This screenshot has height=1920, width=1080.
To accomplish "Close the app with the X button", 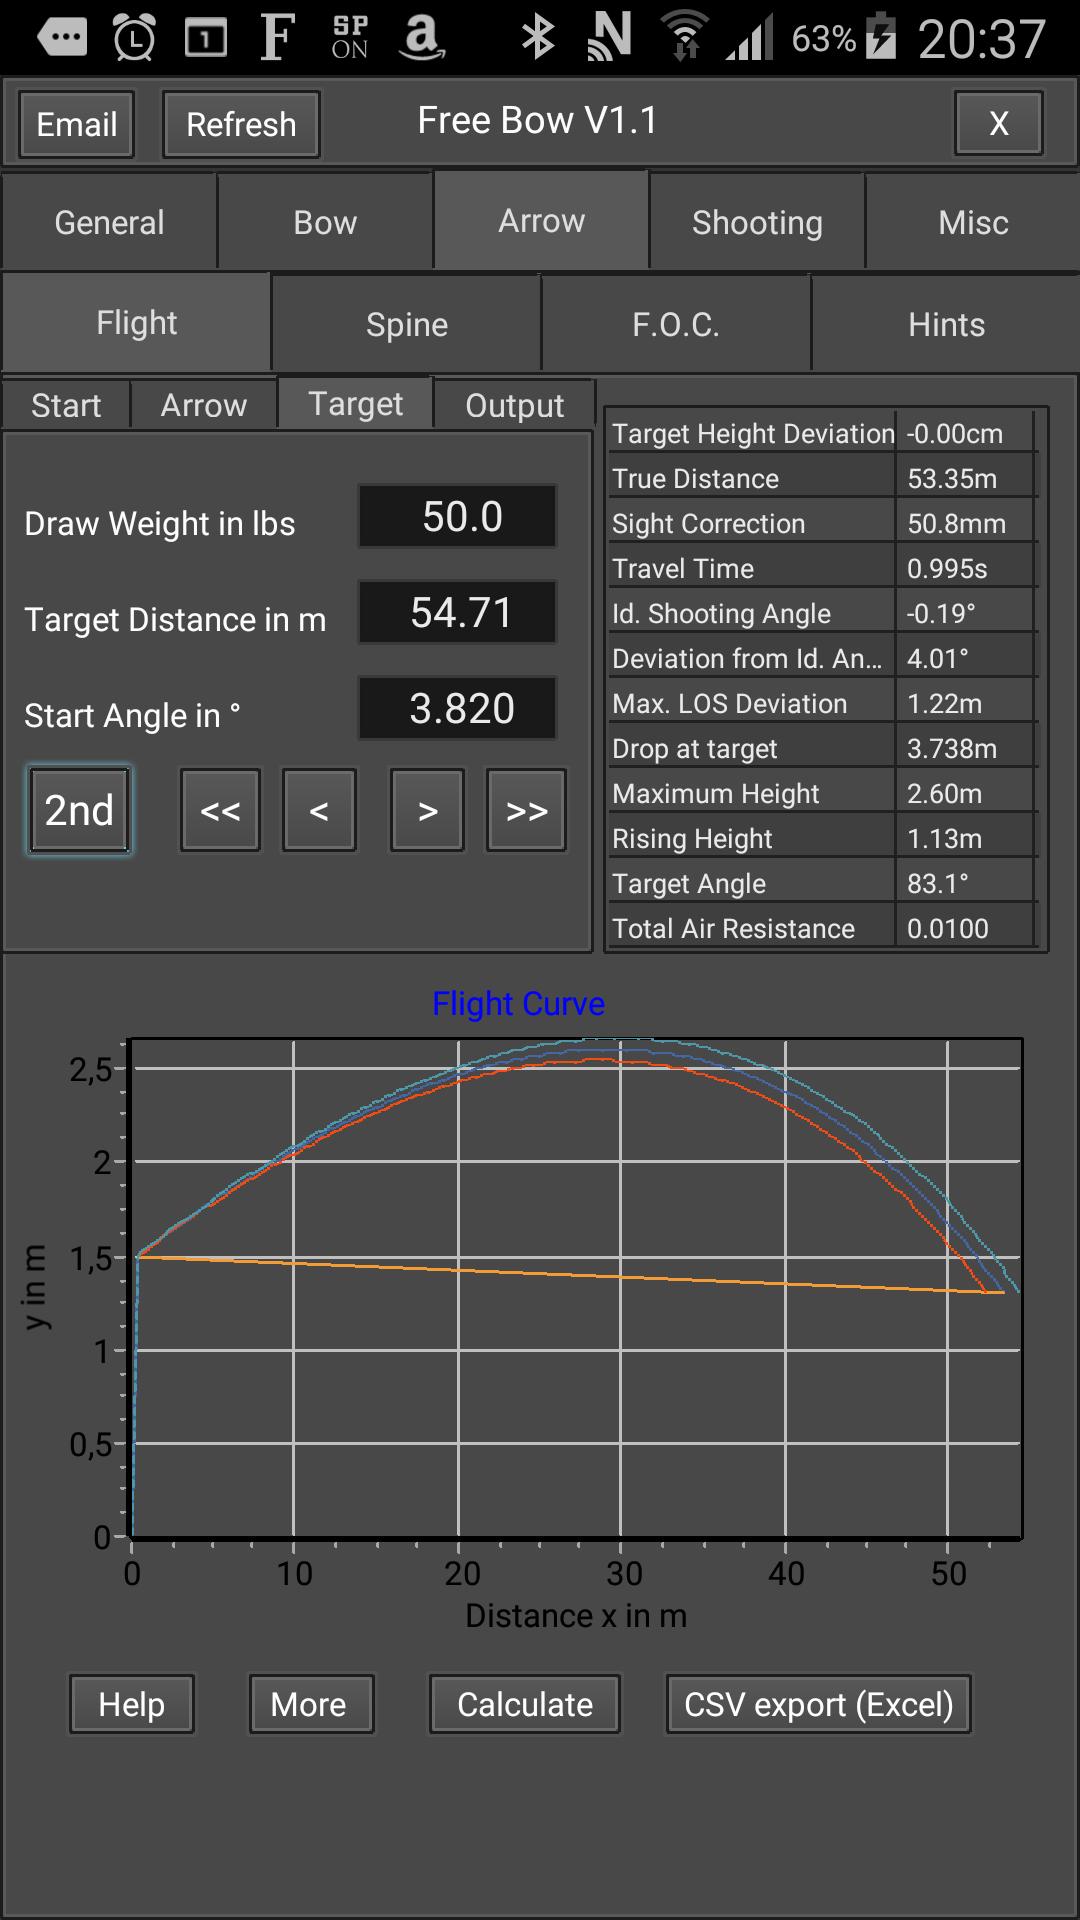I will 998,123.
